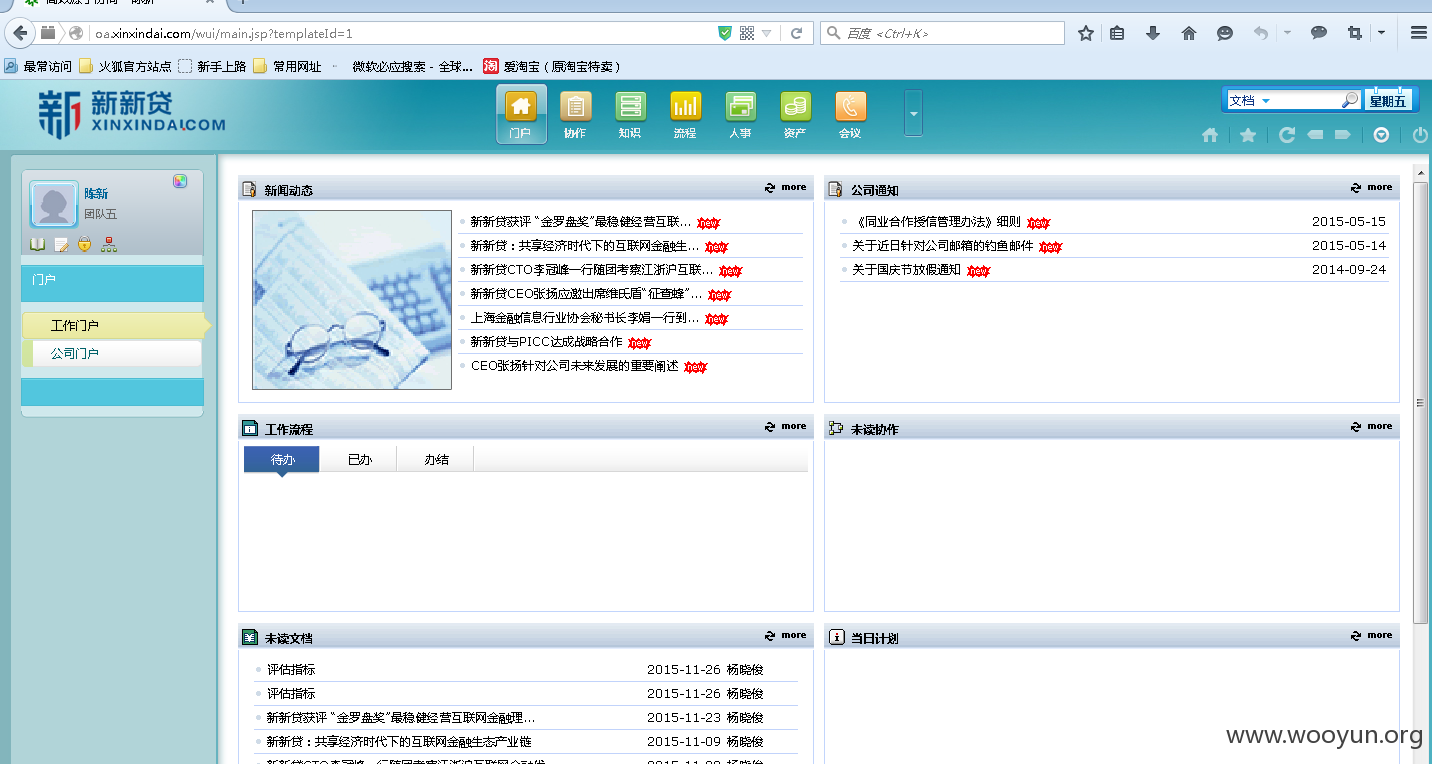Click the user avatar picture
1432x764 pixels.
[54, 205]
